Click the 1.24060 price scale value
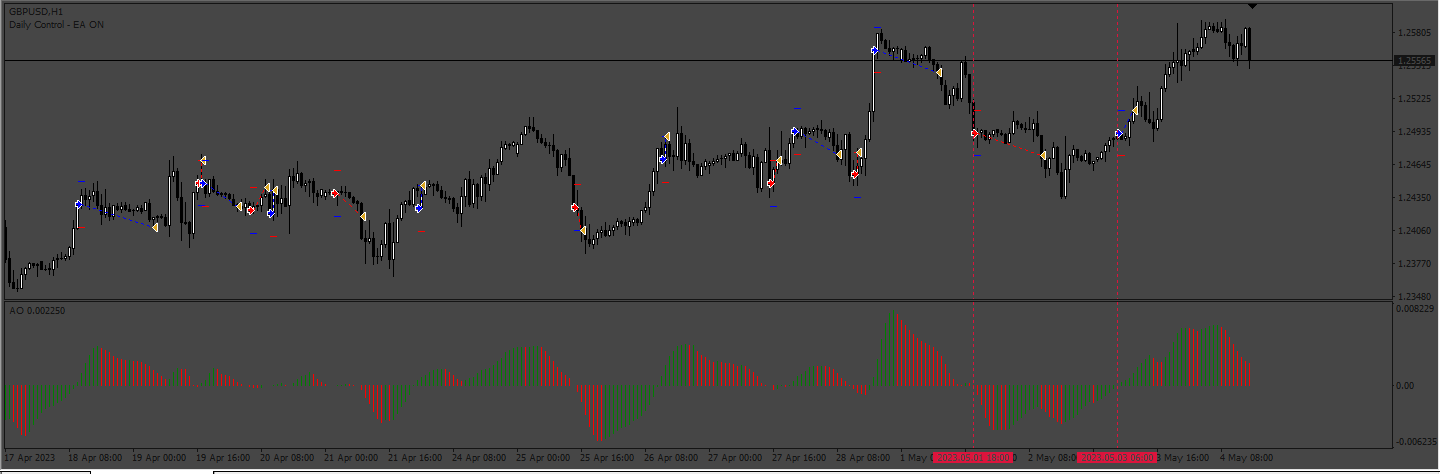 tap(1414, 231)
